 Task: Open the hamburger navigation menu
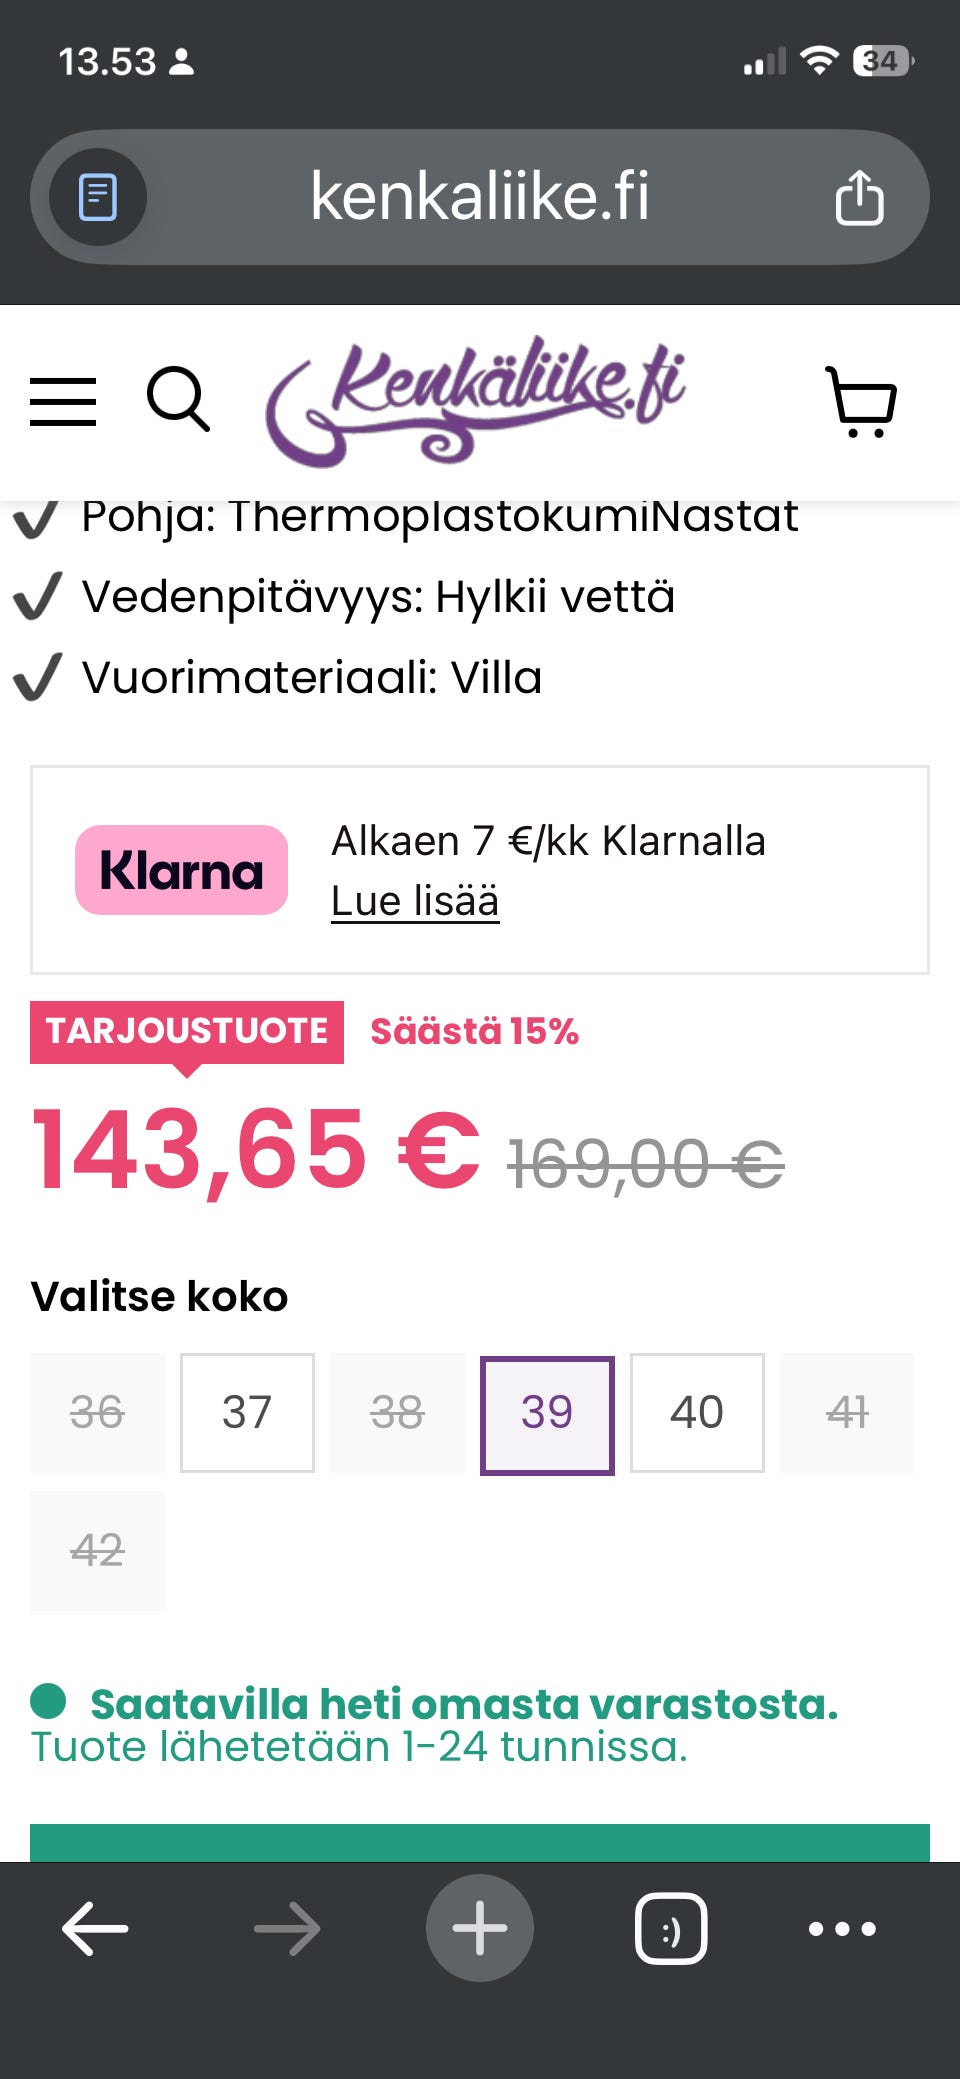tap(63, 401)
